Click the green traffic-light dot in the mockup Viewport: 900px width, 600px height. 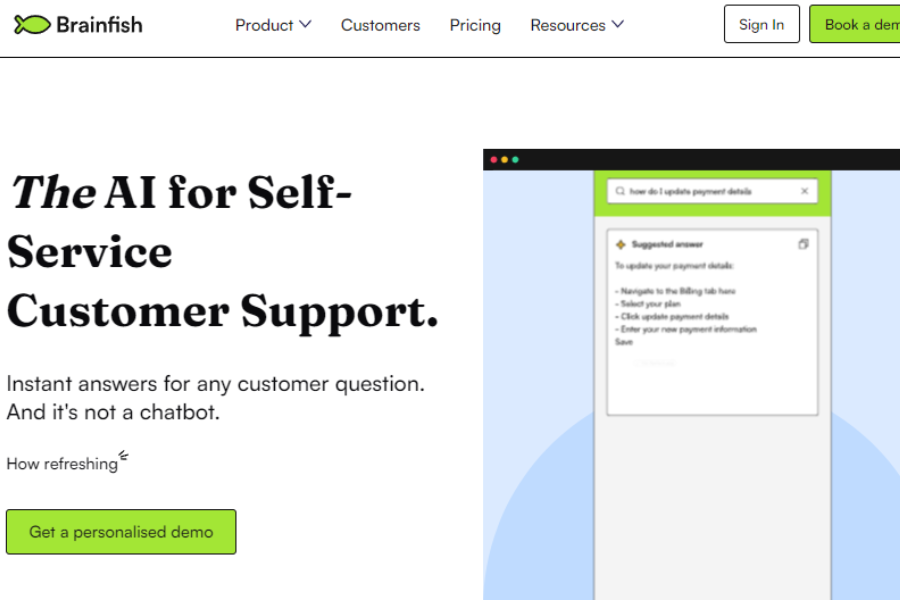click(516, 160)
